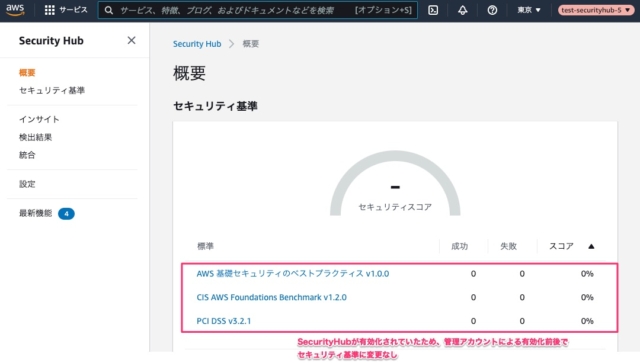This screenshot has width=640, height=363.
Task: Click the 0% score for CIS AWS Foundations
Action: click(587, 297)
